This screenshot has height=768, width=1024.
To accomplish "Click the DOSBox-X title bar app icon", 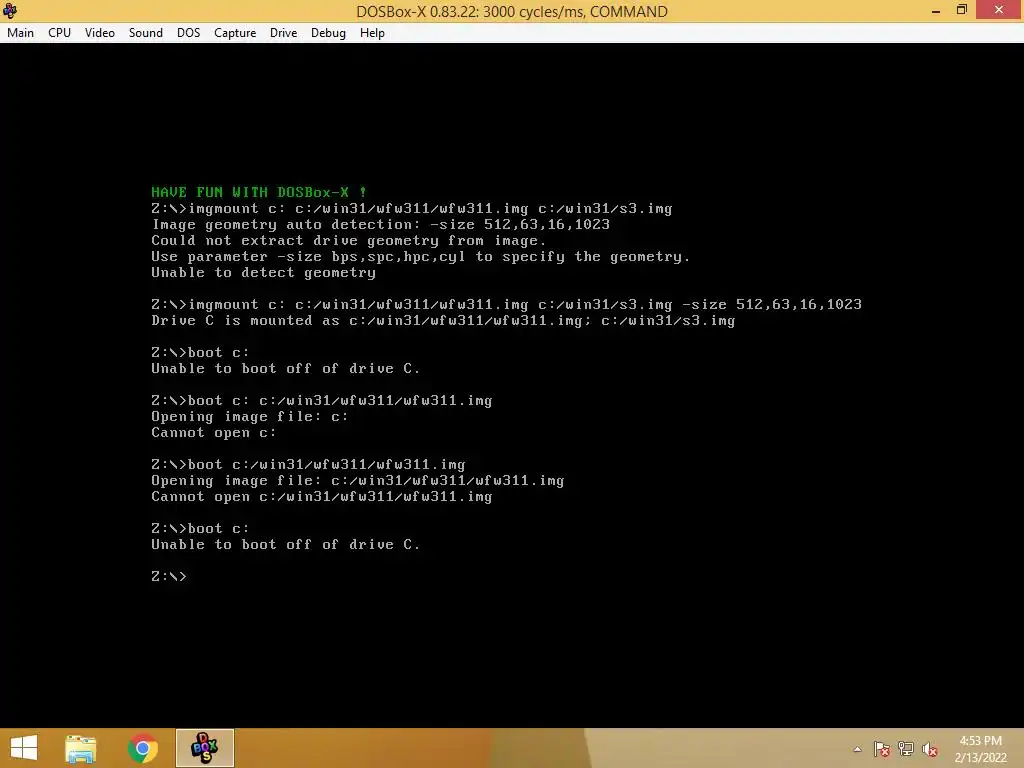I will tap(10, 10).
